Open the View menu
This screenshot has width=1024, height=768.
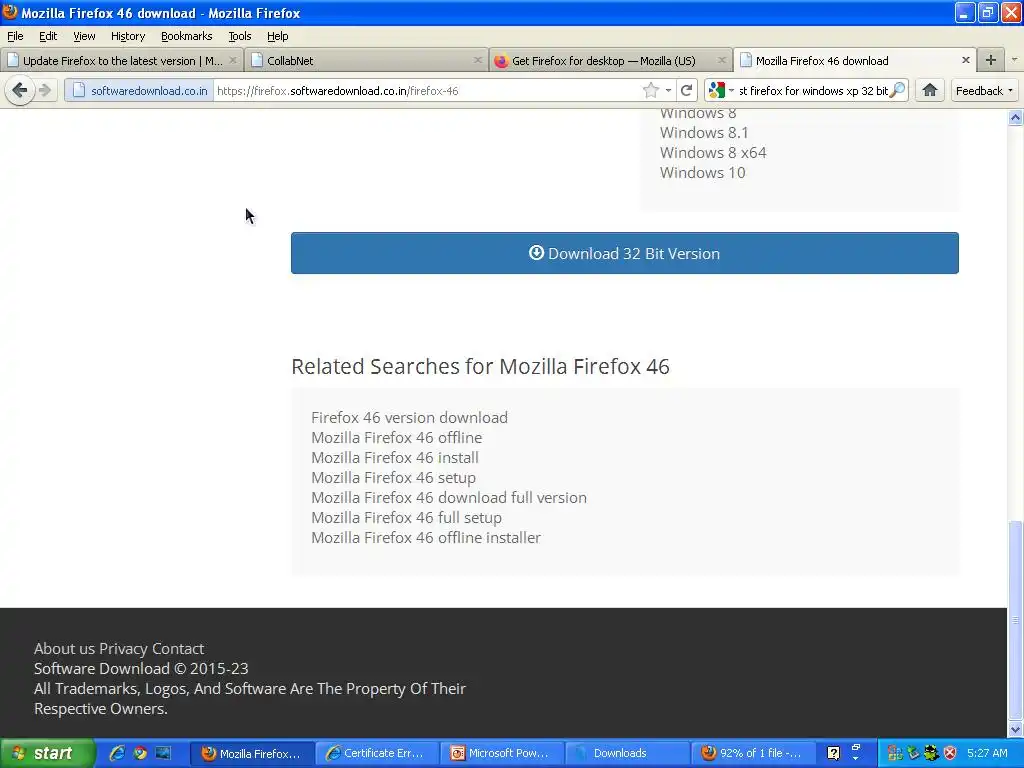(x=84, y=36)
